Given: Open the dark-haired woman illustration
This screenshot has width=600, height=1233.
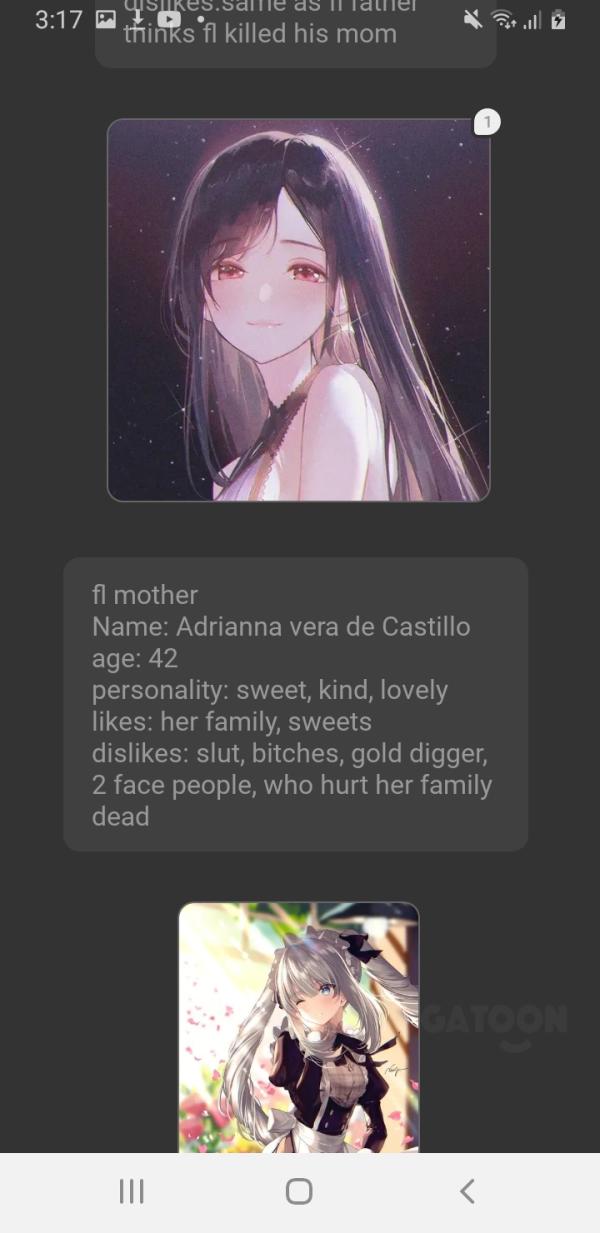Looking at the screenshot, I should 299,310.
